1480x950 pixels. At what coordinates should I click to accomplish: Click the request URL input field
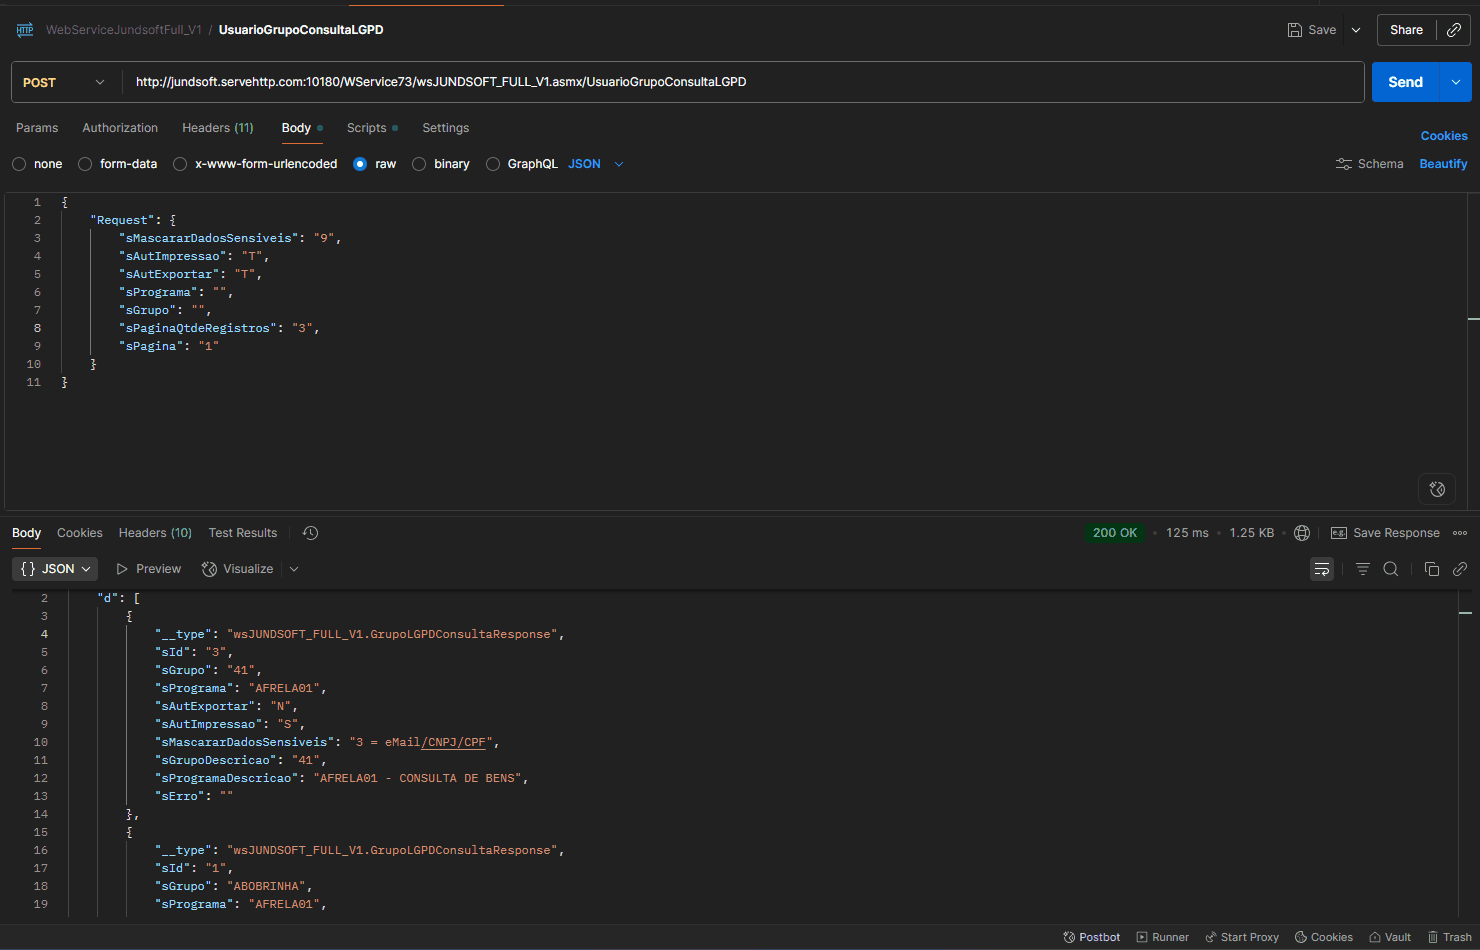tap(740, 82)
